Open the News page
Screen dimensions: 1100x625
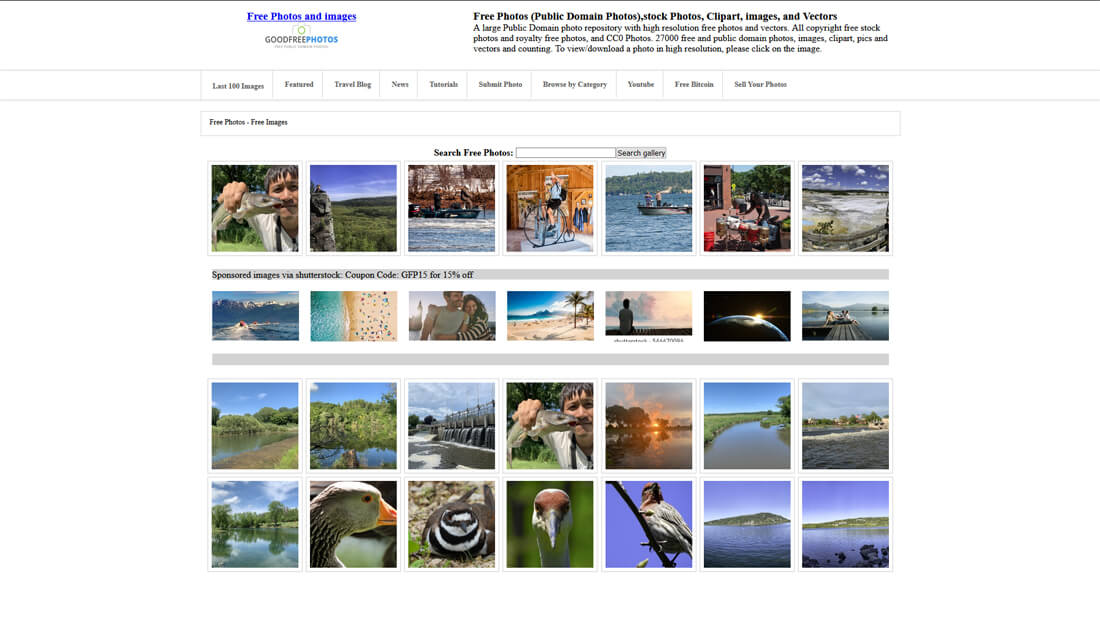click(x=399, y=84)
